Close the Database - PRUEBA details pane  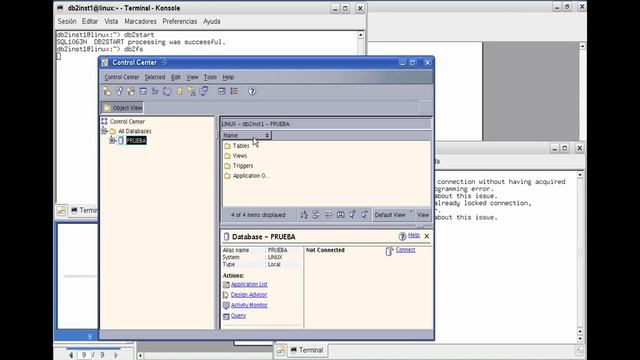coord(427,236)
